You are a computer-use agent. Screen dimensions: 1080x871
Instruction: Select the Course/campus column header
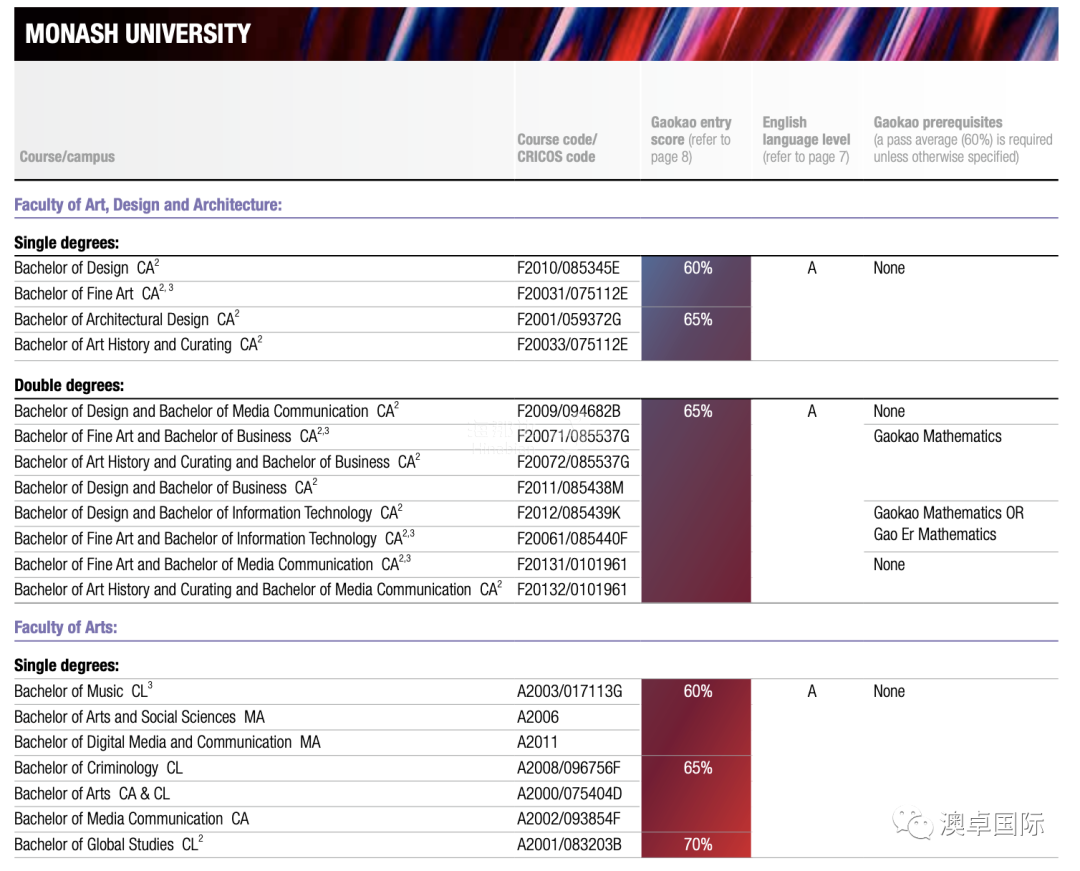67,157
